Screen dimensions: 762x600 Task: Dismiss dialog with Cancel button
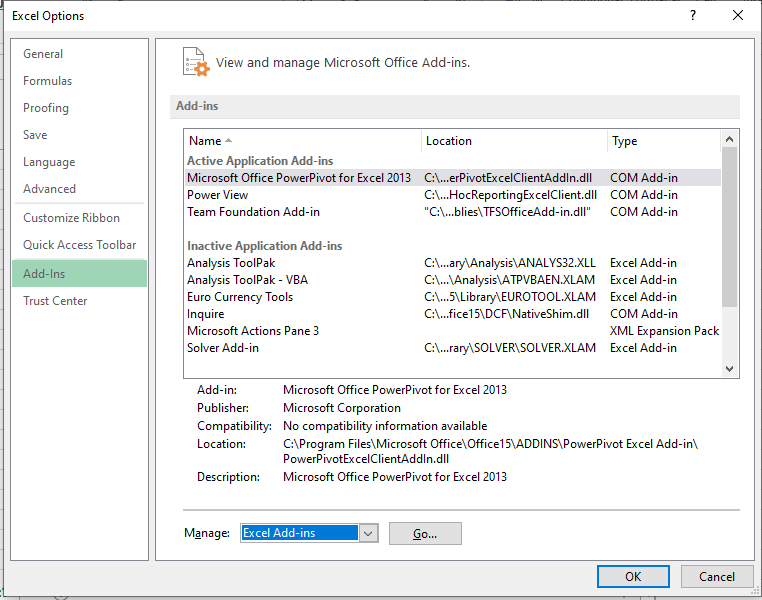click(x=716, y=576)
